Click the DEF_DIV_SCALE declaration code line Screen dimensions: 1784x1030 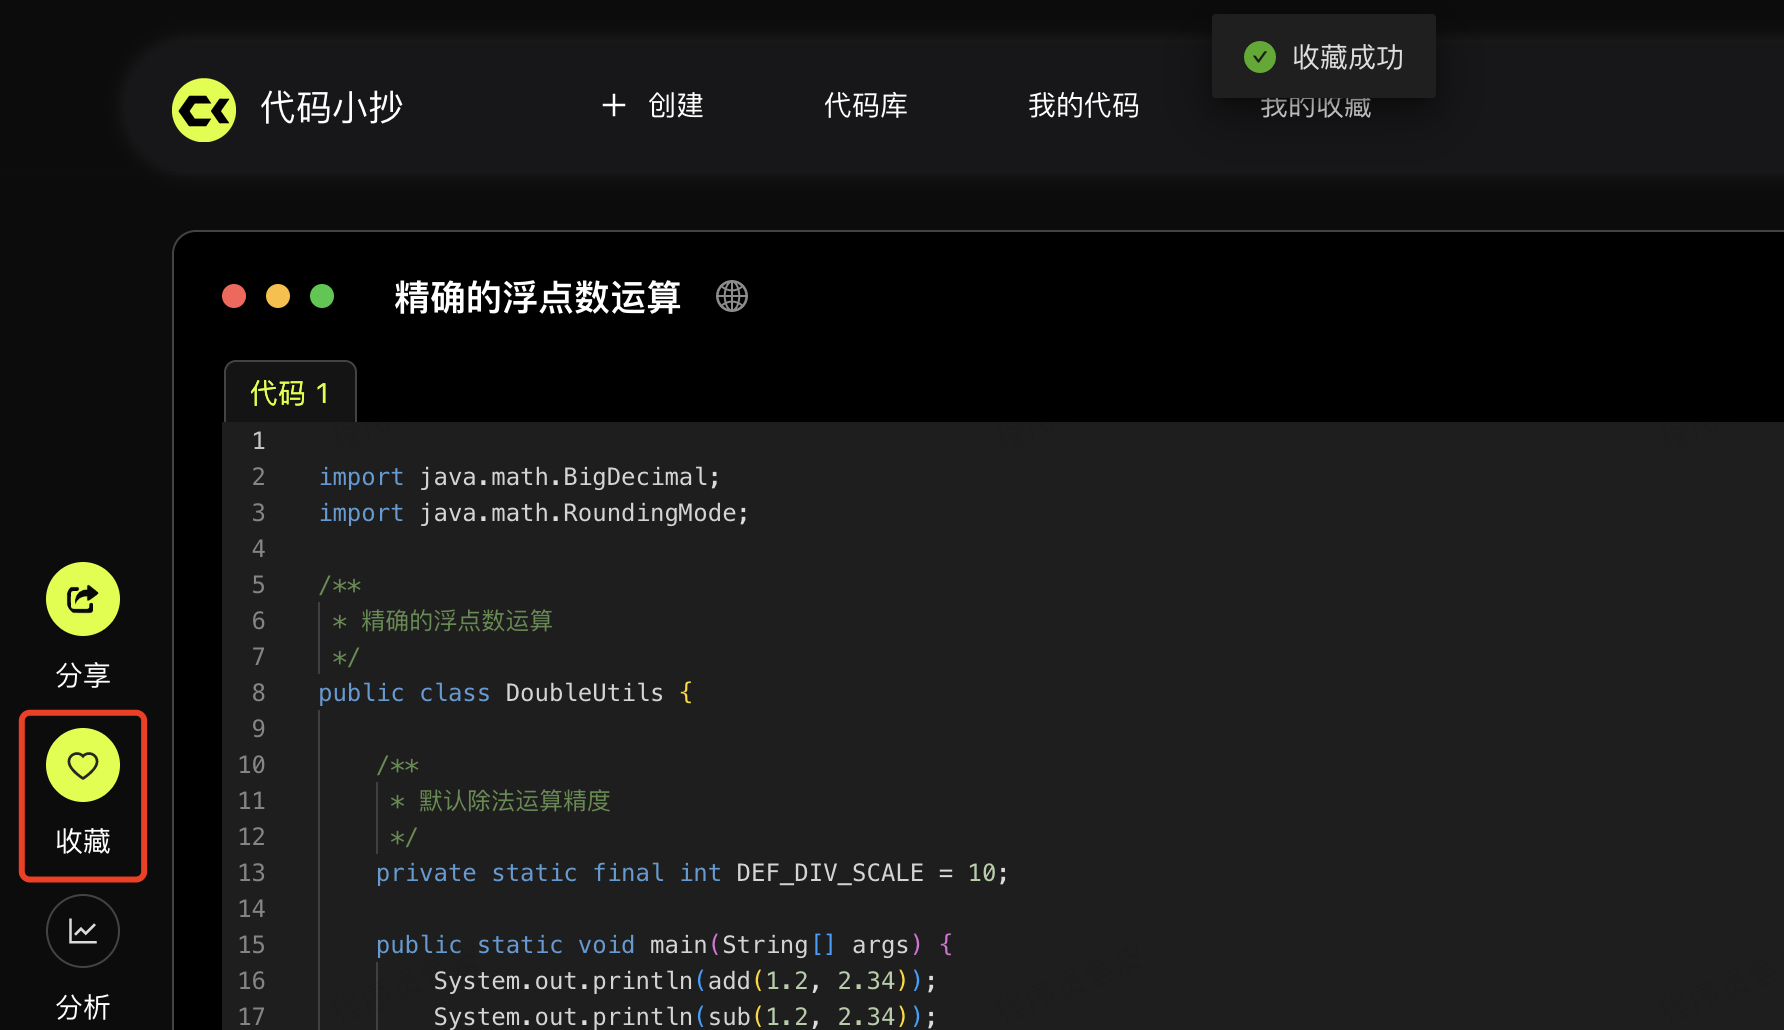coord(691,873)
